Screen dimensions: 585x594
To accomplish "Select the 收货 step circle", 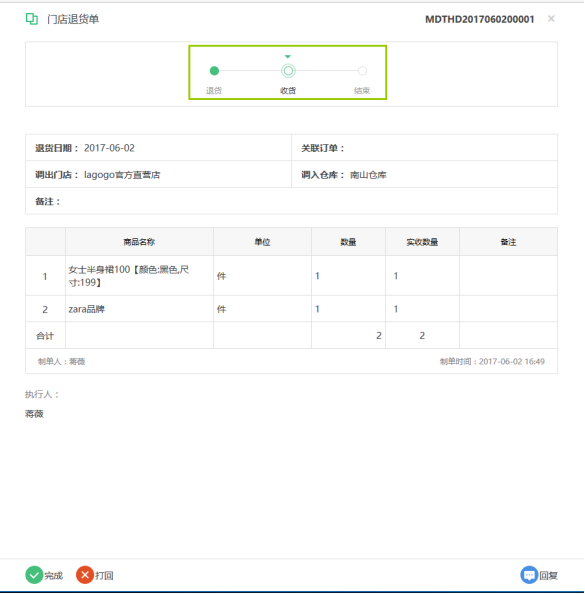I will point(288,71).
